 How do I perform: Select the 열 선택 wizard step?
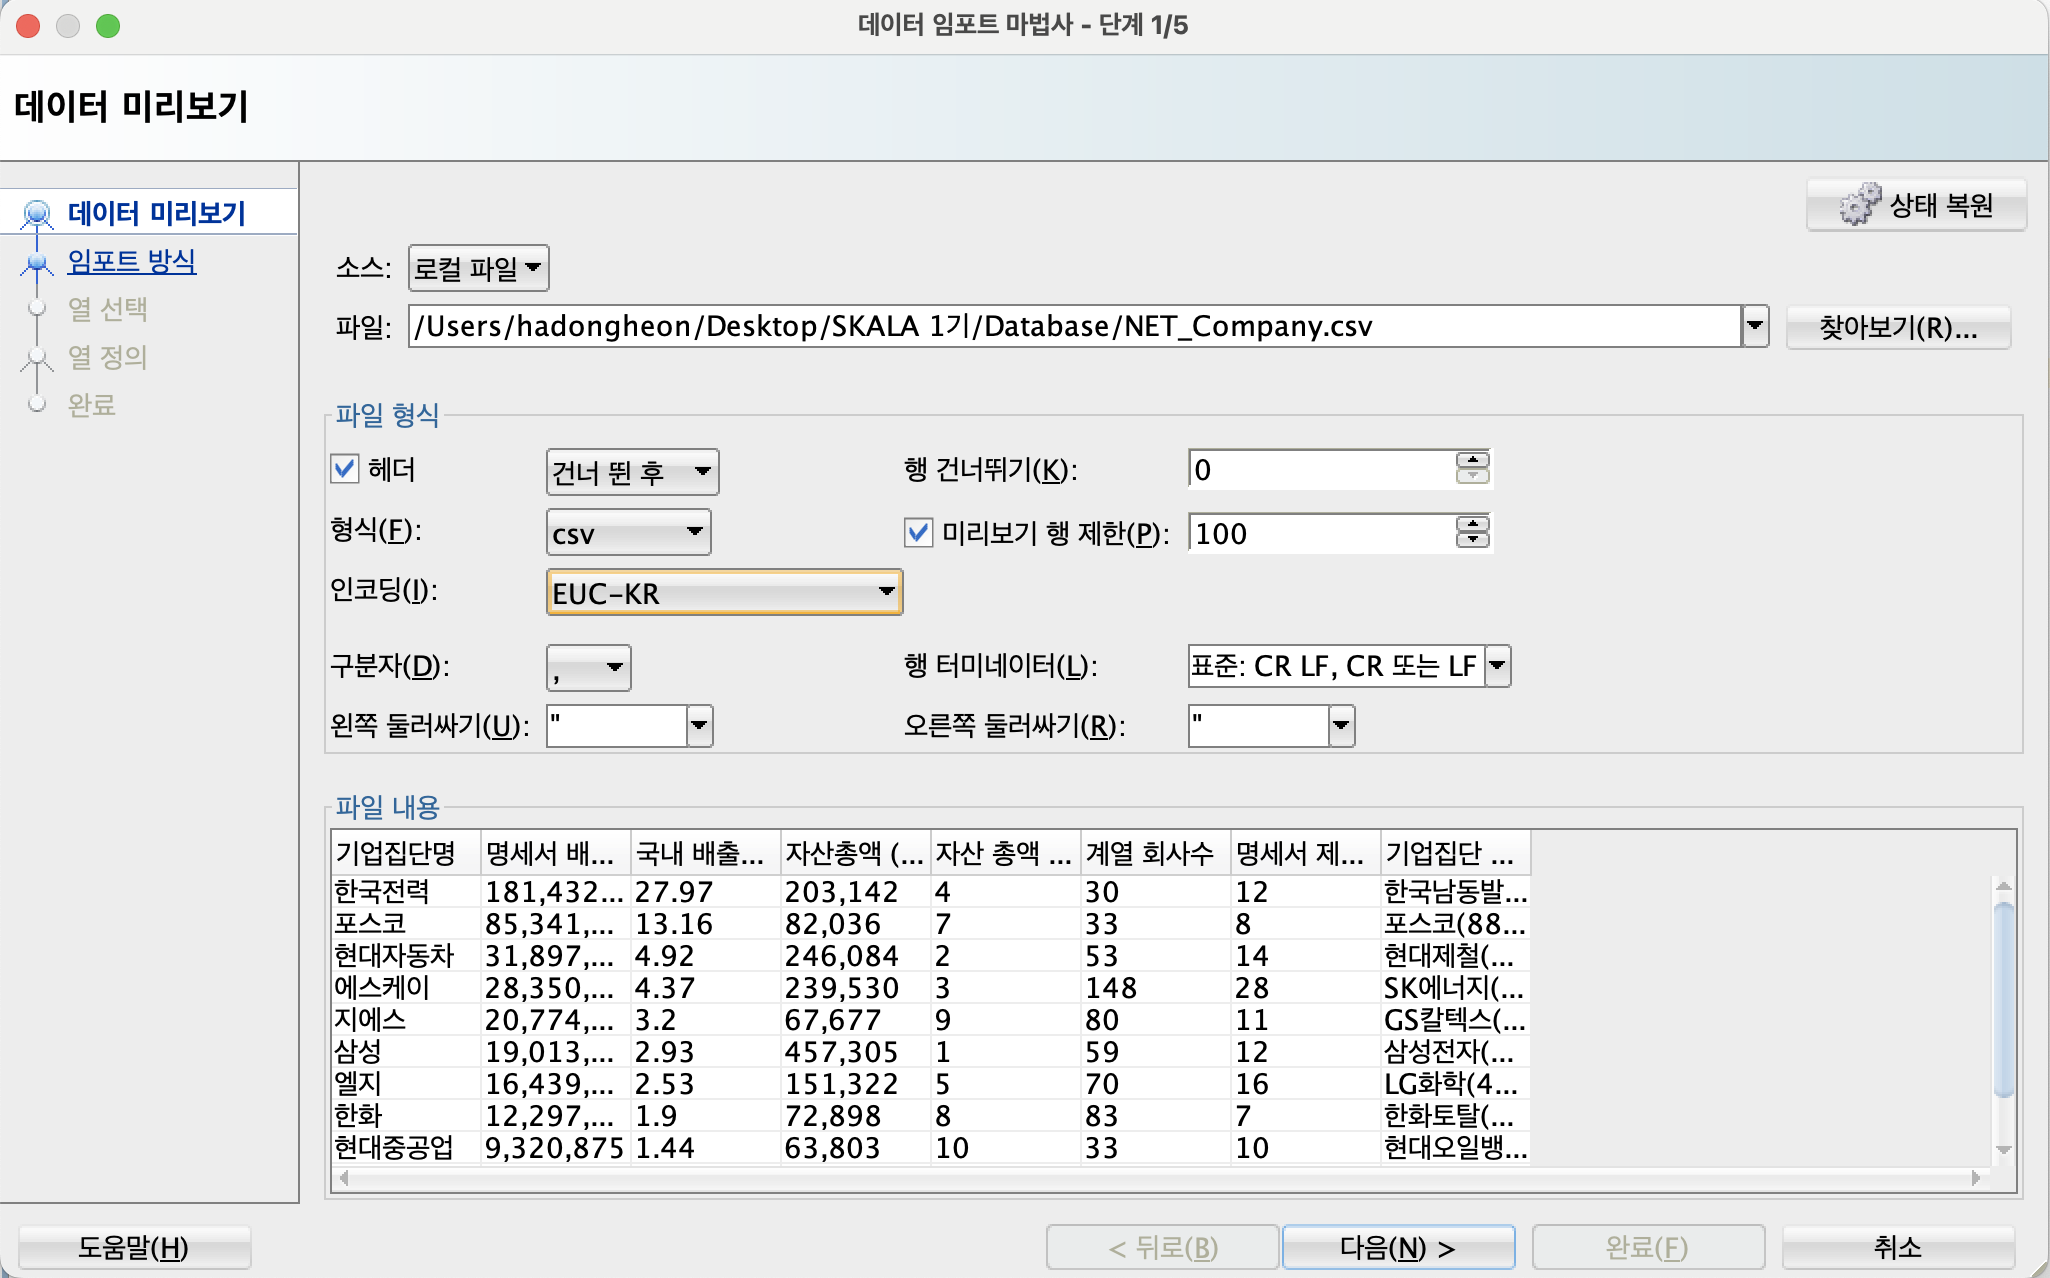[107, 309]
